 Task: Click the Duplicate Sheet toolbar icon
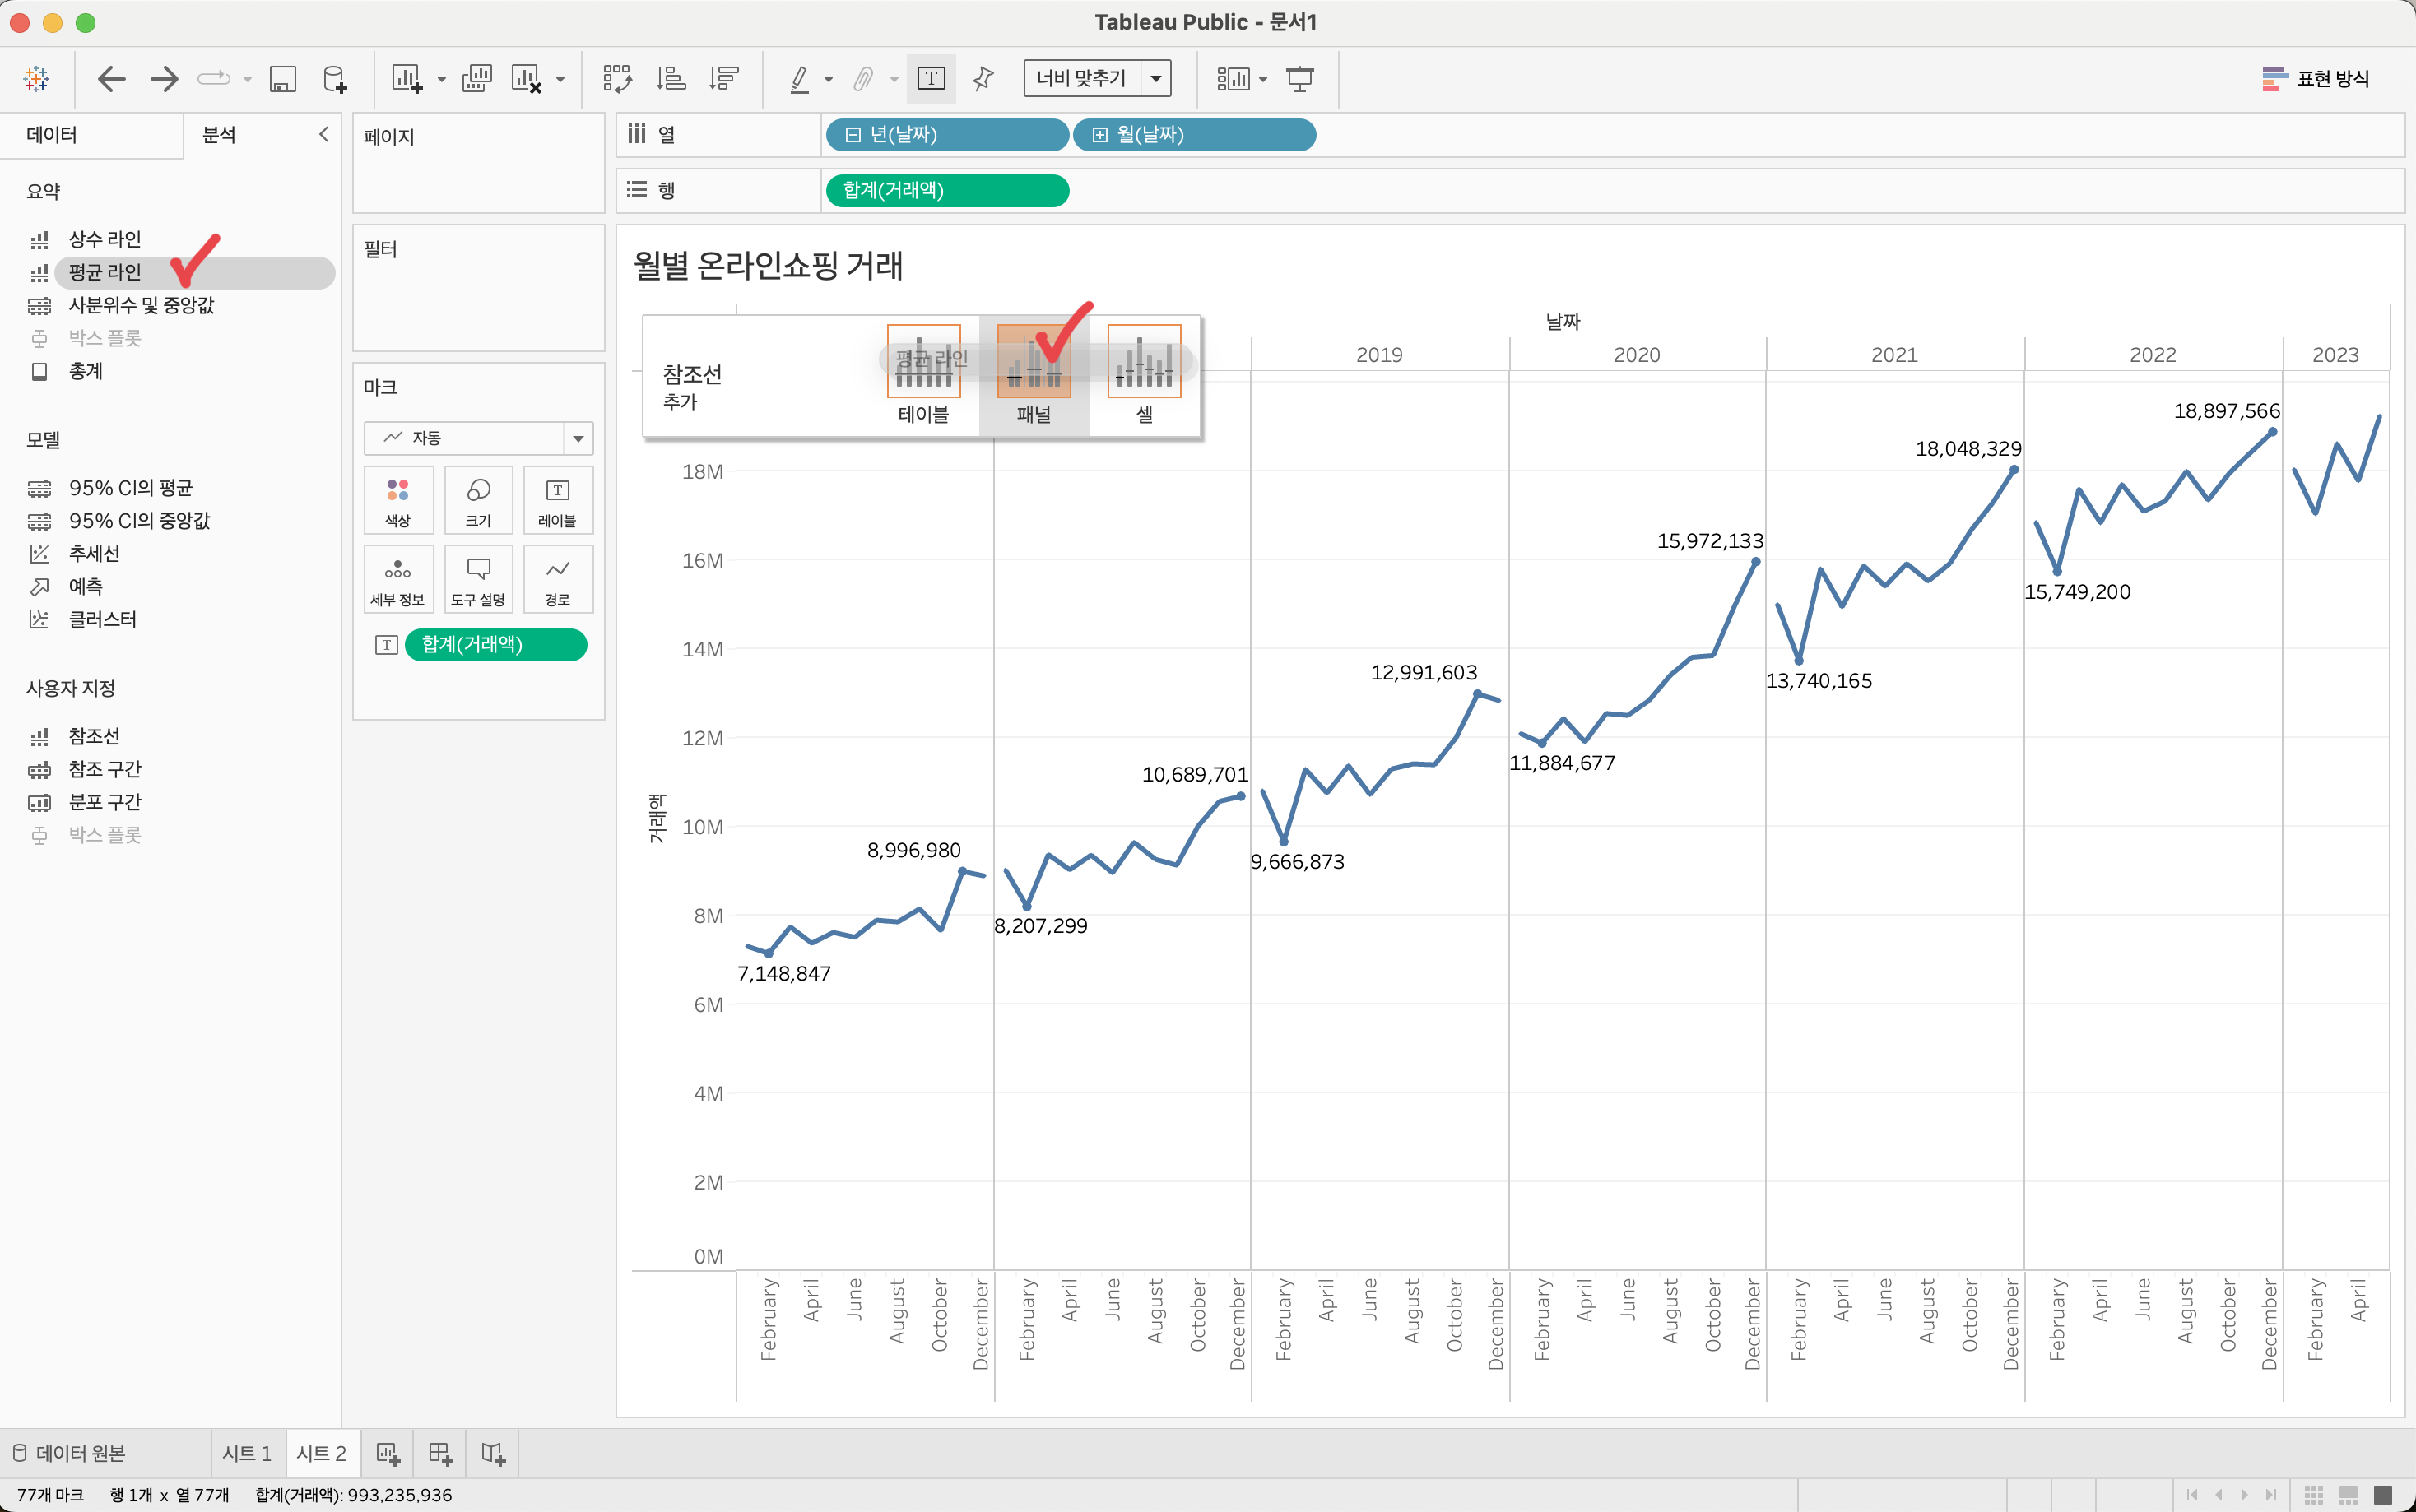pyautogui.click(x=477, y=79)
